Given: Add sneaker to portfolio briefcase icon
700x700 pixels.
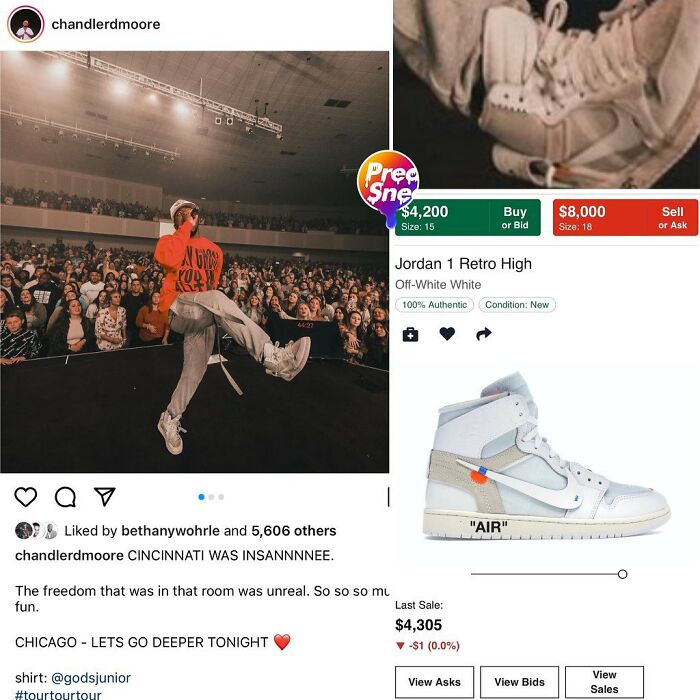Looking at the screenshot, I should click(x=410, y=334).
